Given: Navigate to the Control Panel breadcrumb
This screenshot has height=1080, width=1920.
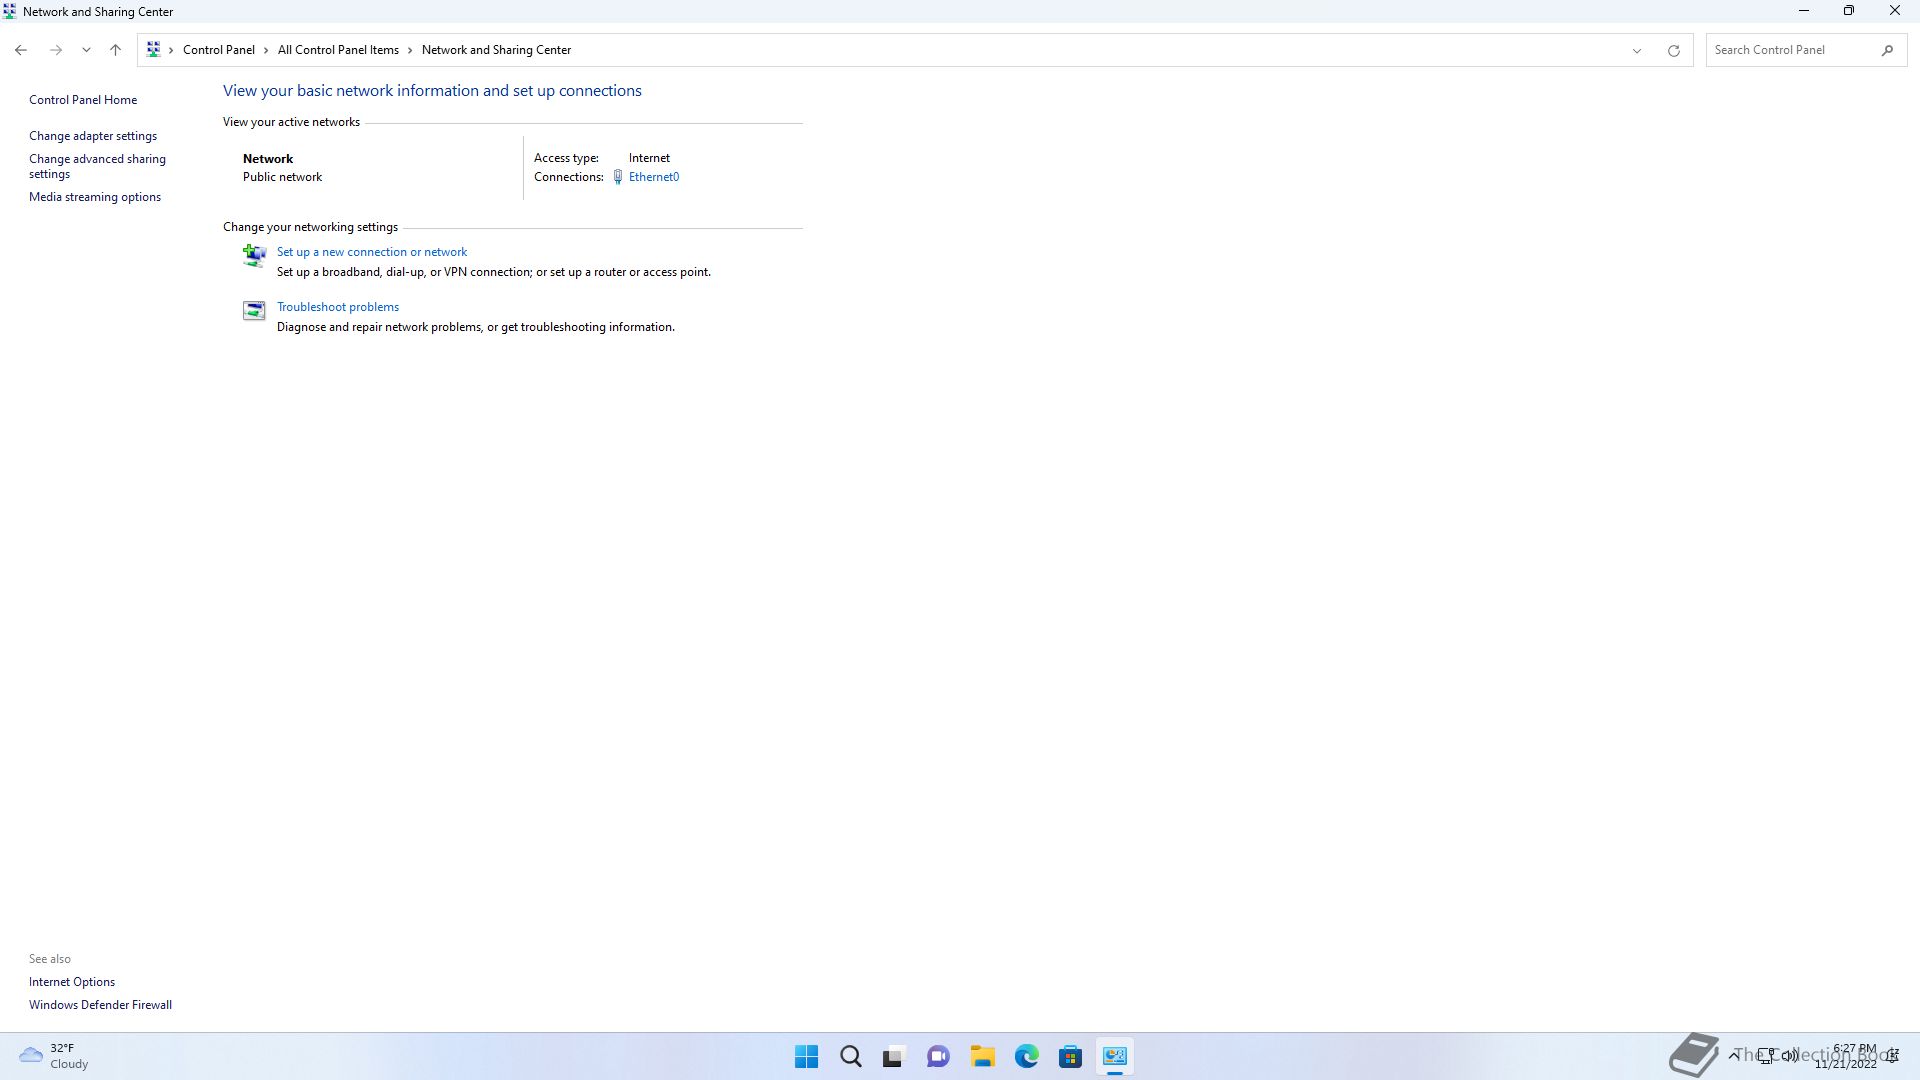Looking at the screenshot, I should pyautogui.click(x=219, y=49).
